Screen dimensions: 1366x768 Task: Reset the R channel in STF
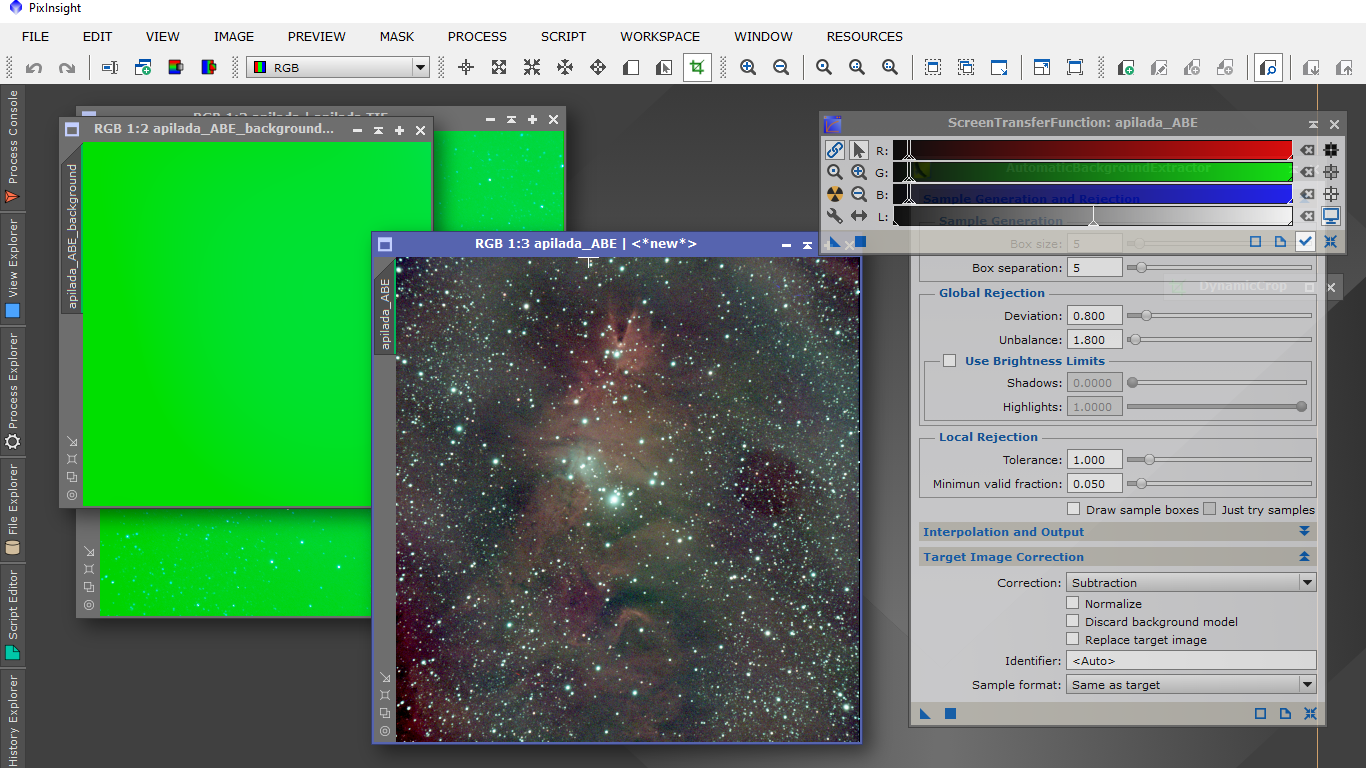pos(1307,150)
